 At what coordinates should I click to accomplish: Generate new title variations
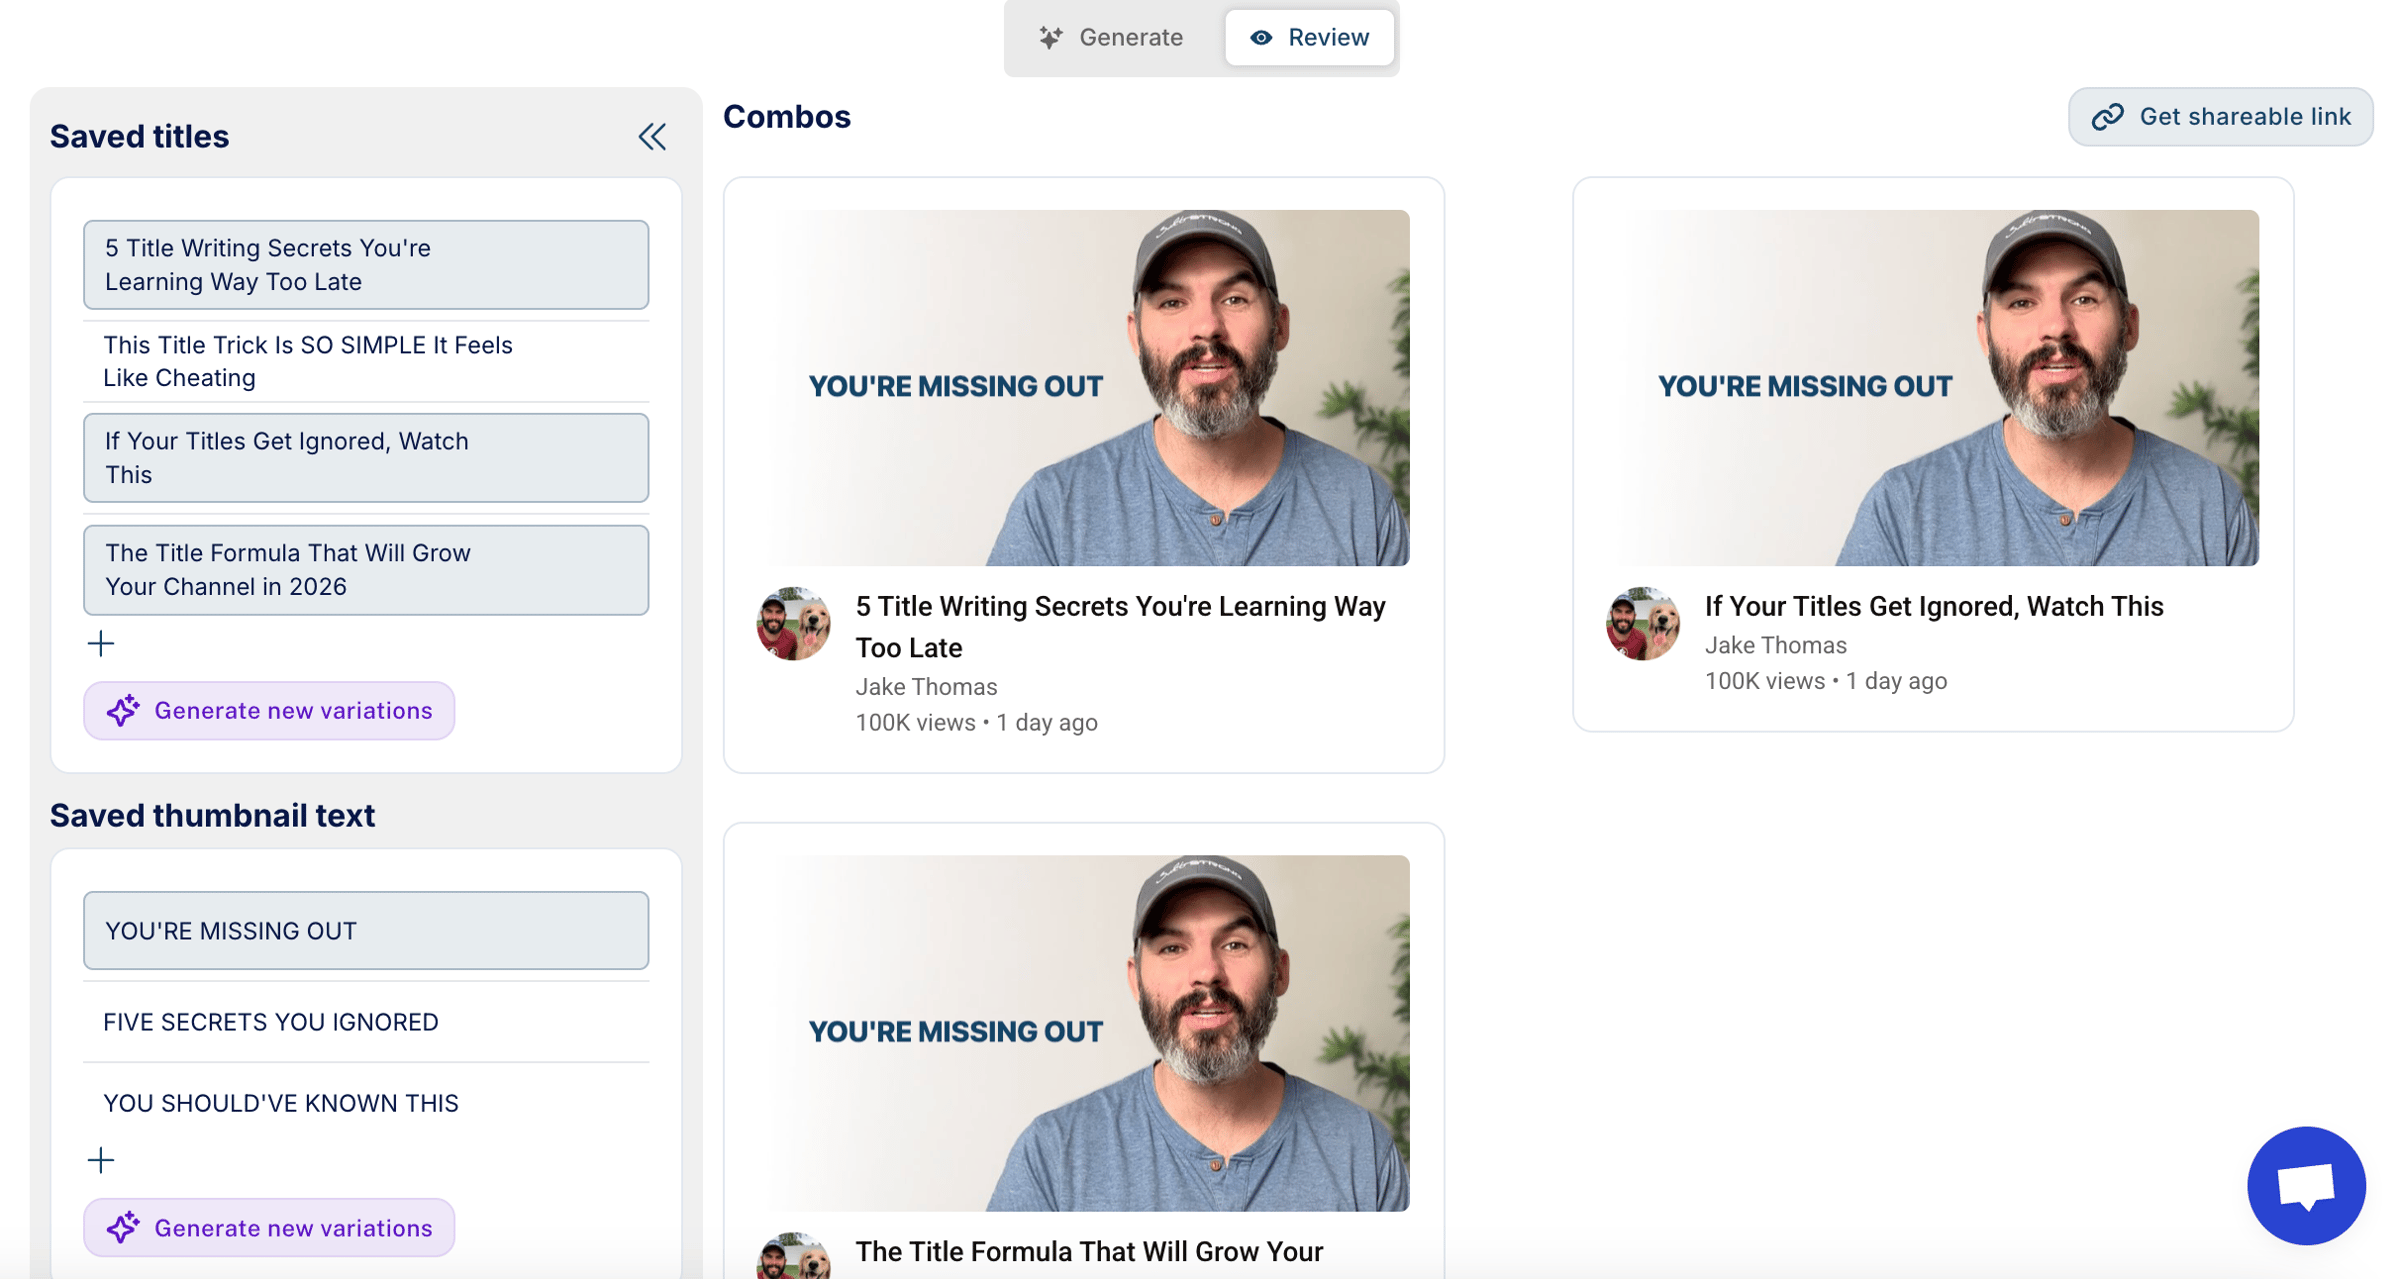point(269,711)
